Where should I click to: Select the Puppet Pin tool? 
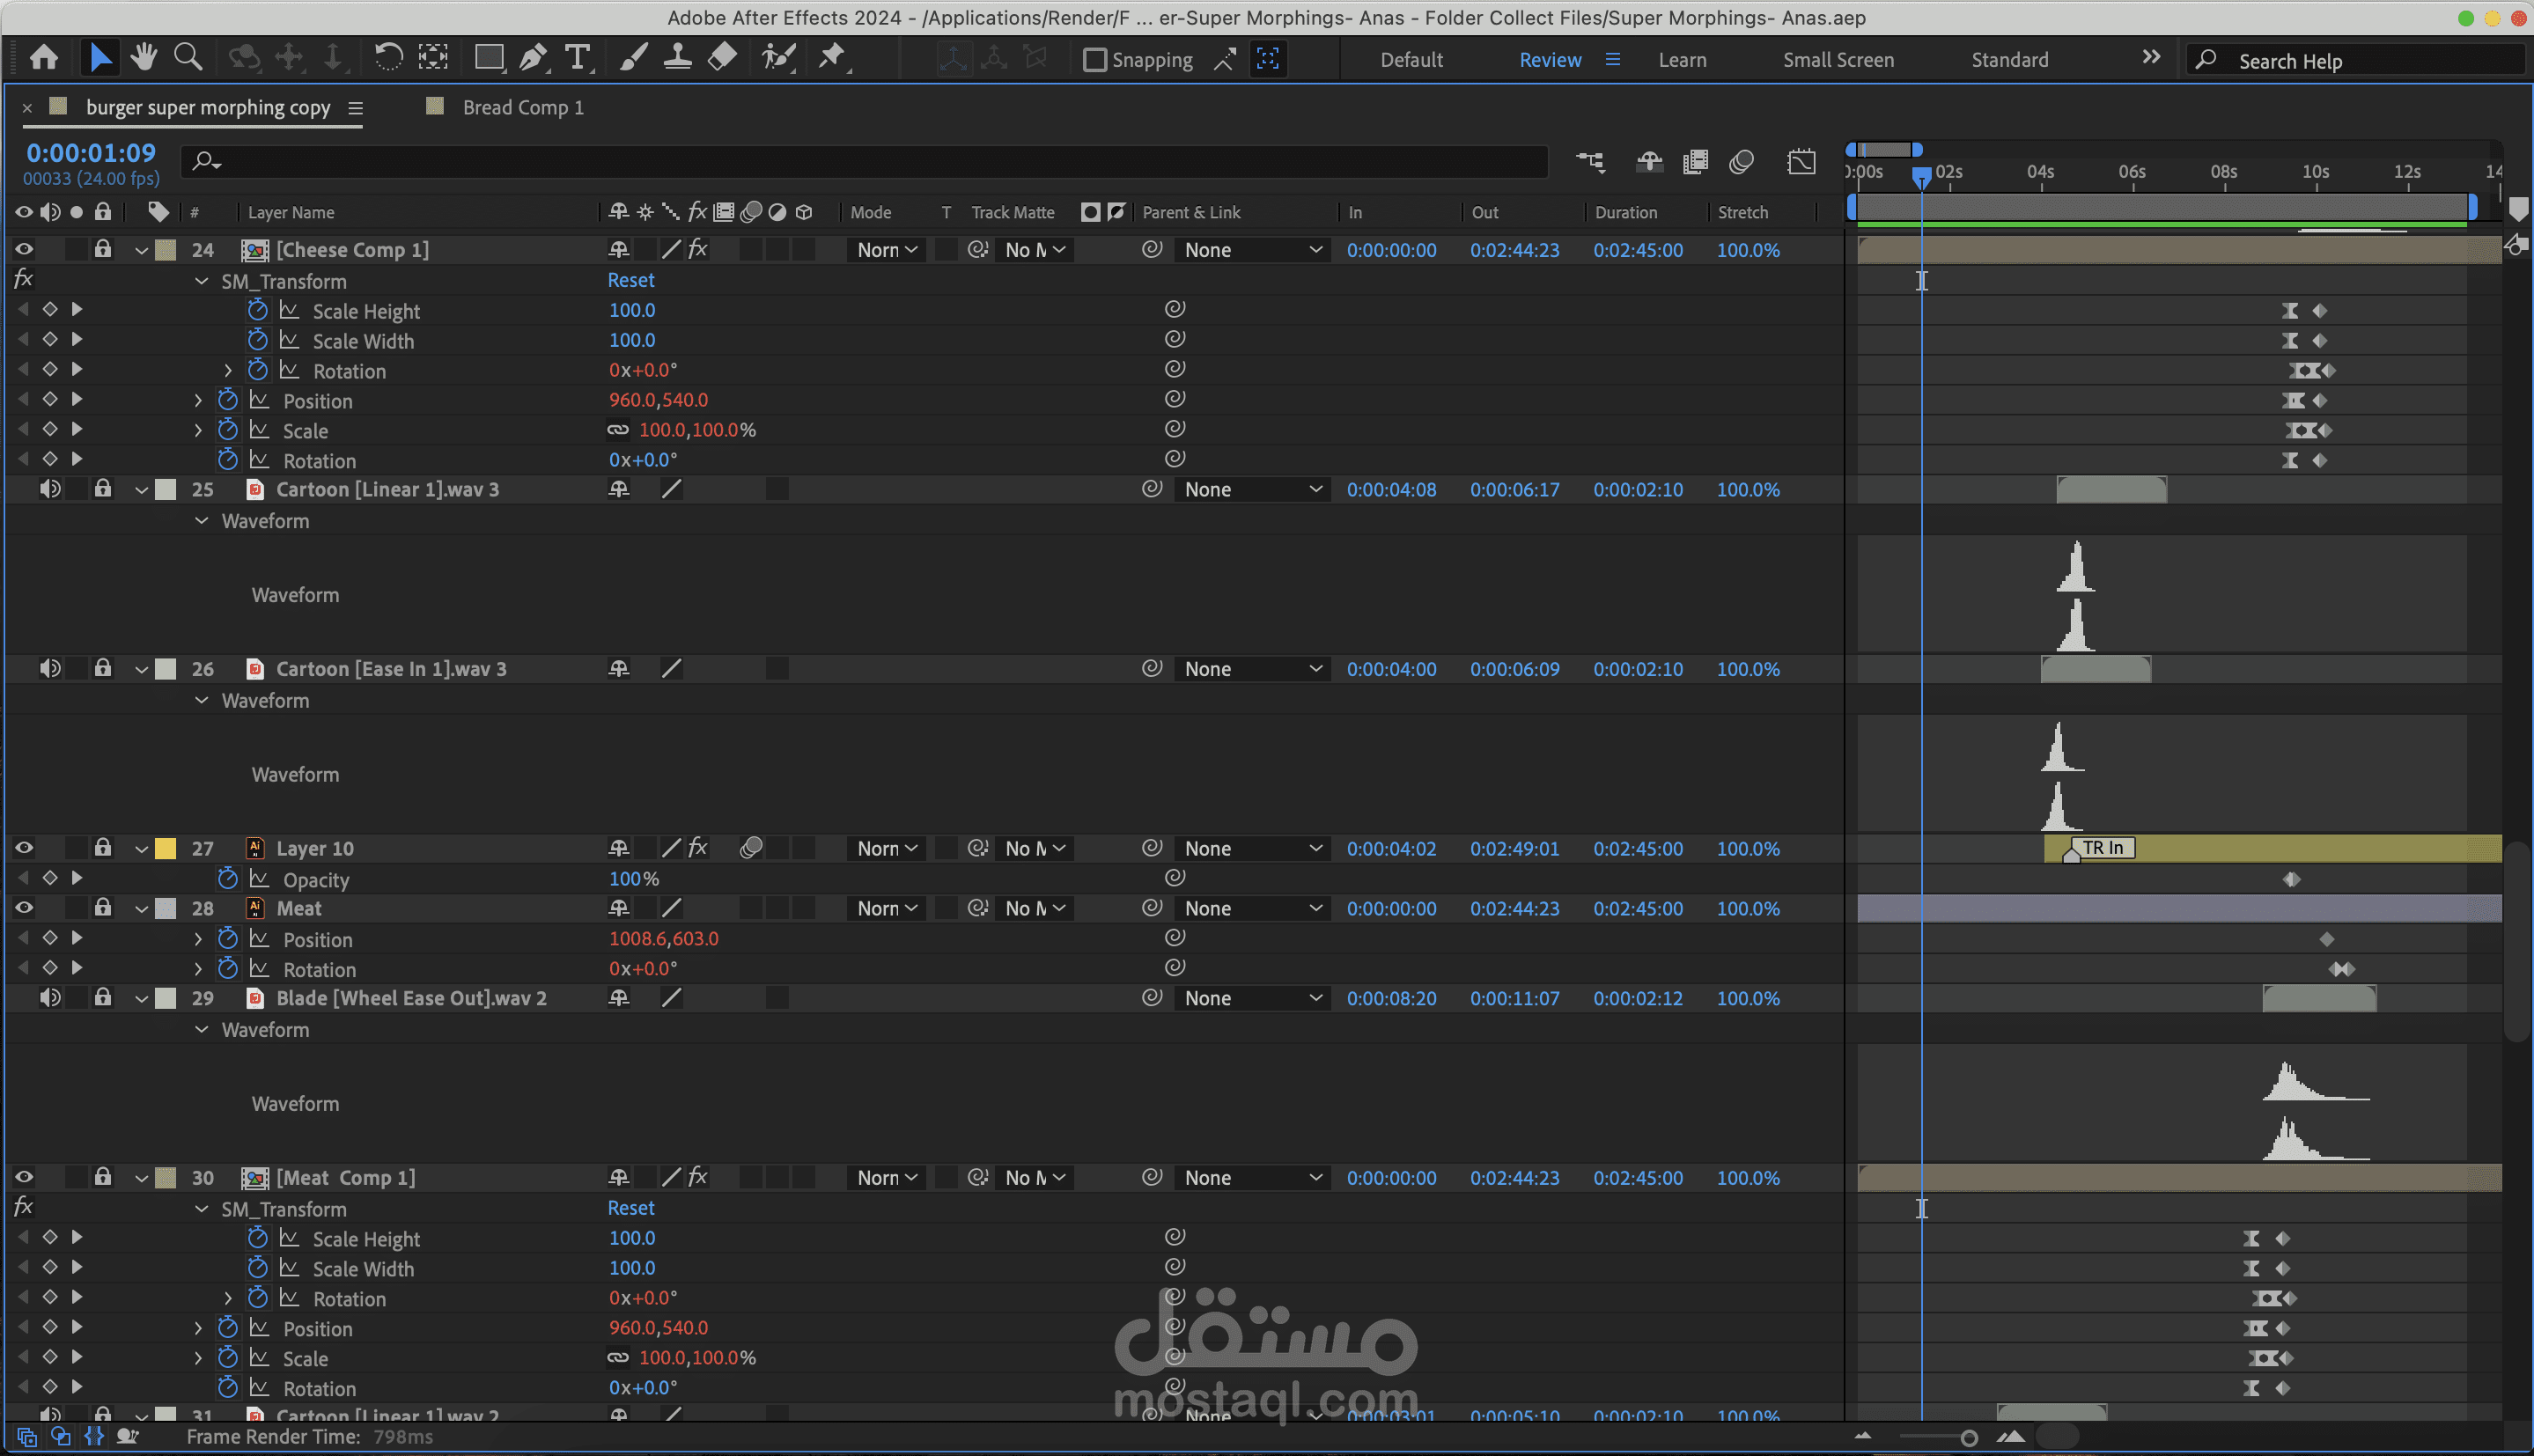pyautogui.click(x=832, y=57)
